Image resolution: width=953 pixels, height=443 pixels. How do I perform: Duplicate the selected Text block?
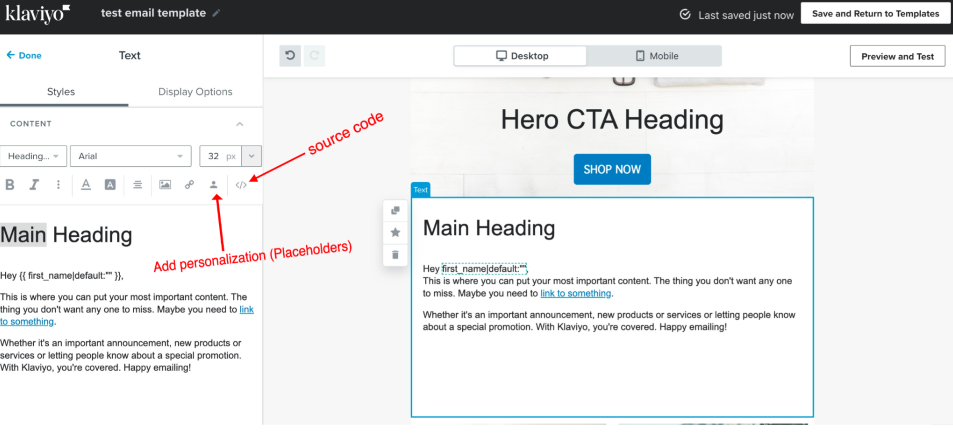[x=396, y=210]
